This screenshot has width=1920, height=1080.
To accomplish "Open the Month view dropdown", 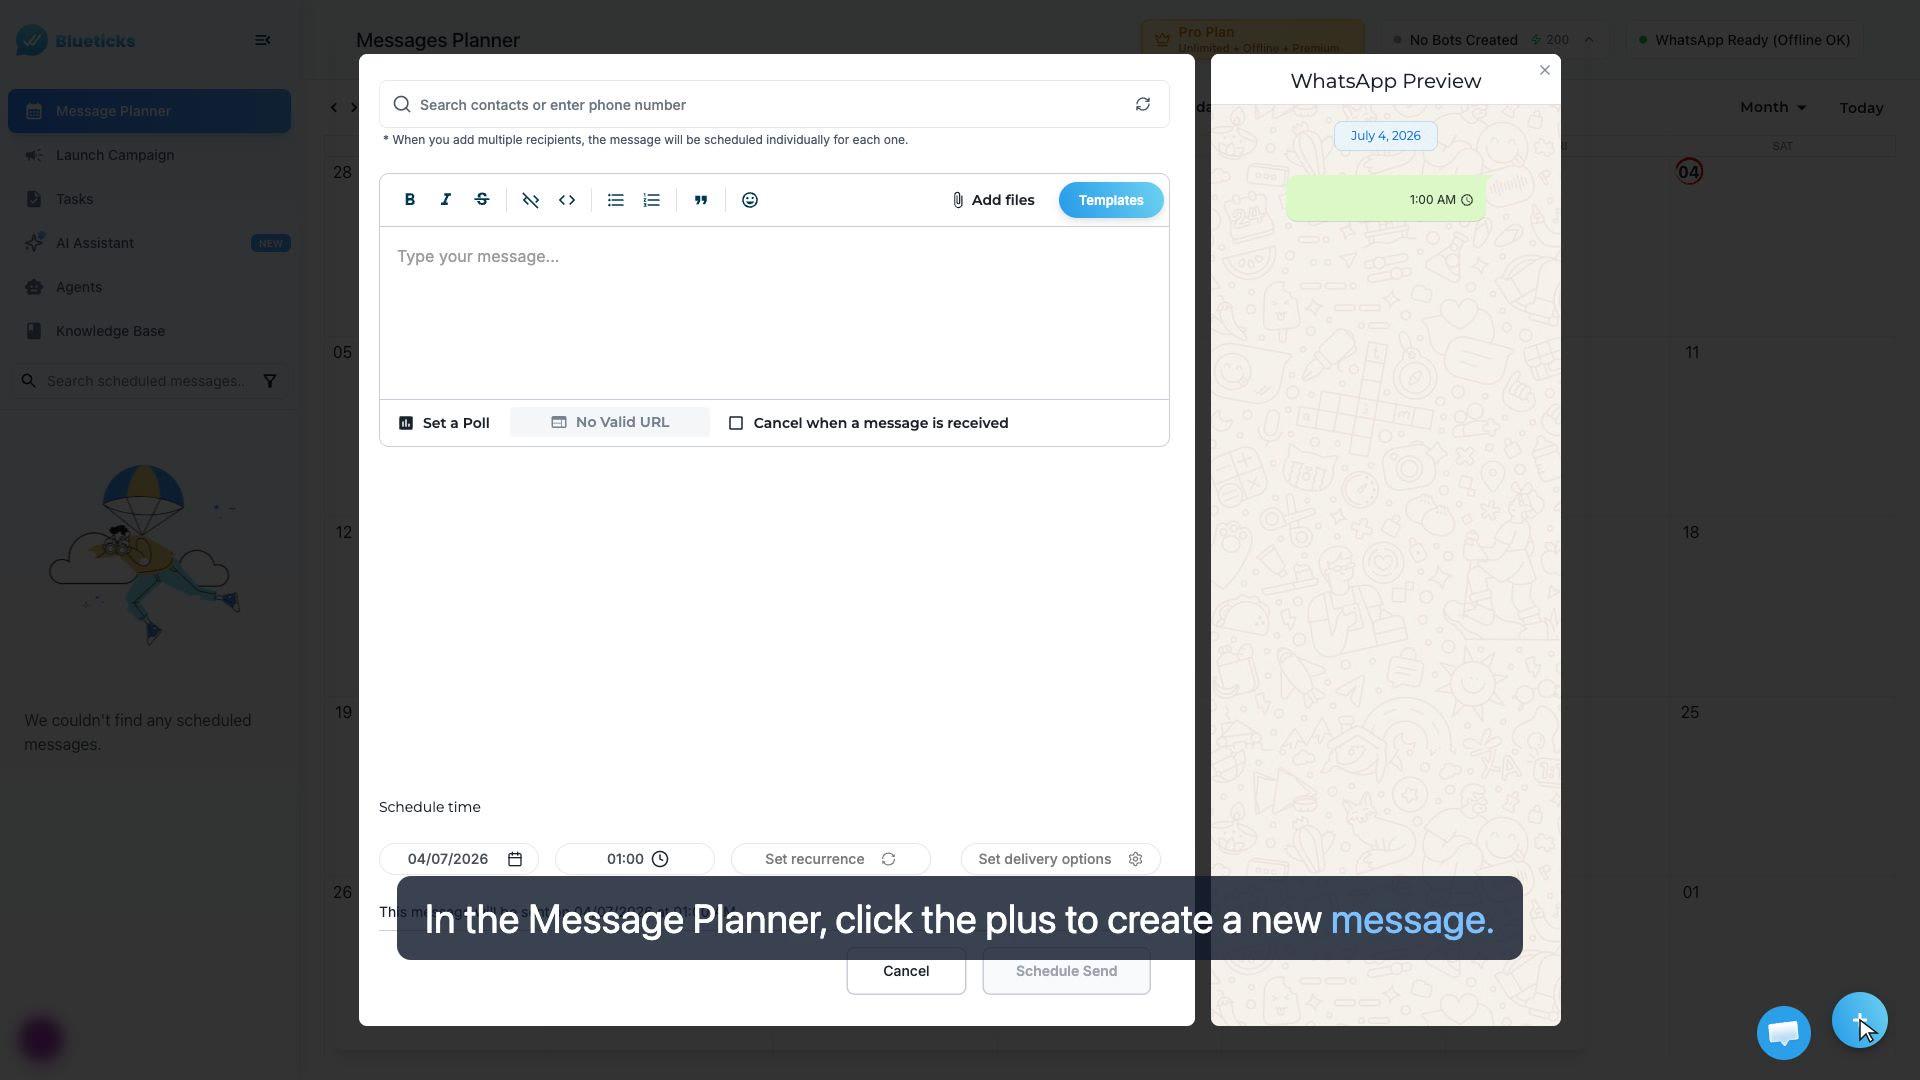I will [x=1772, y=107].
